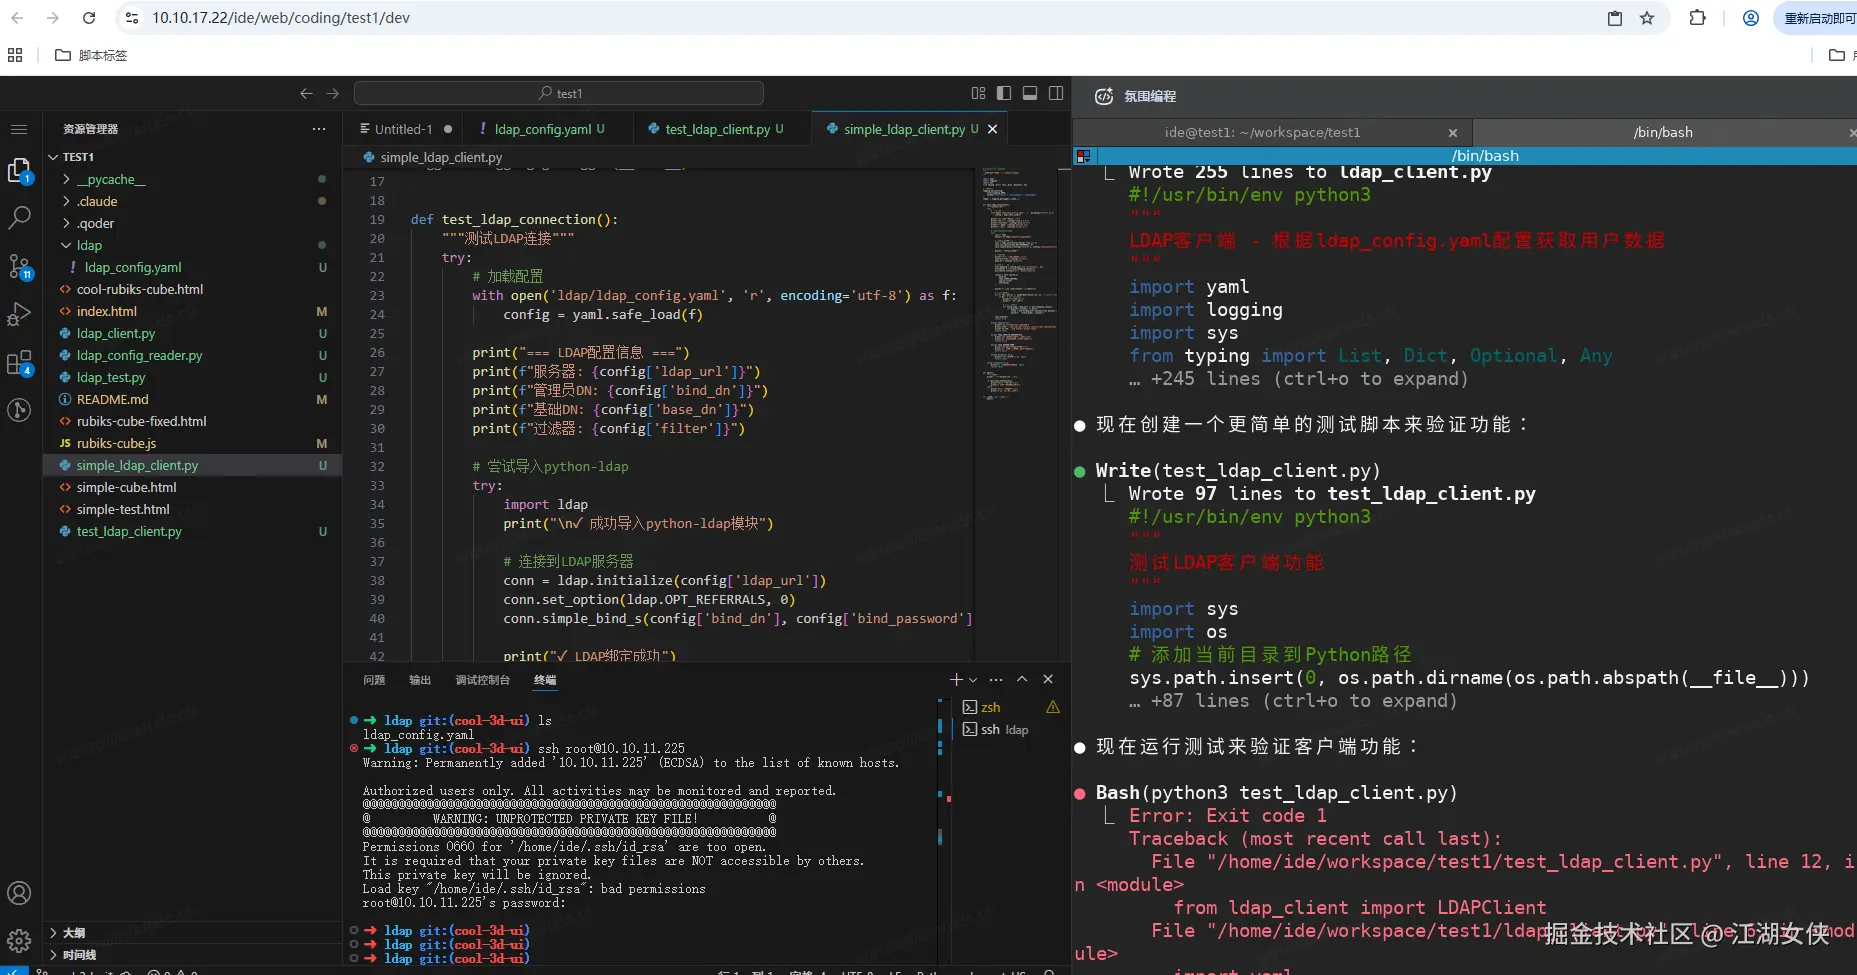Open the Extensions view icon
Image resolution: width=1857 pixels, height=975 pixels.
[x=19, y=362]
